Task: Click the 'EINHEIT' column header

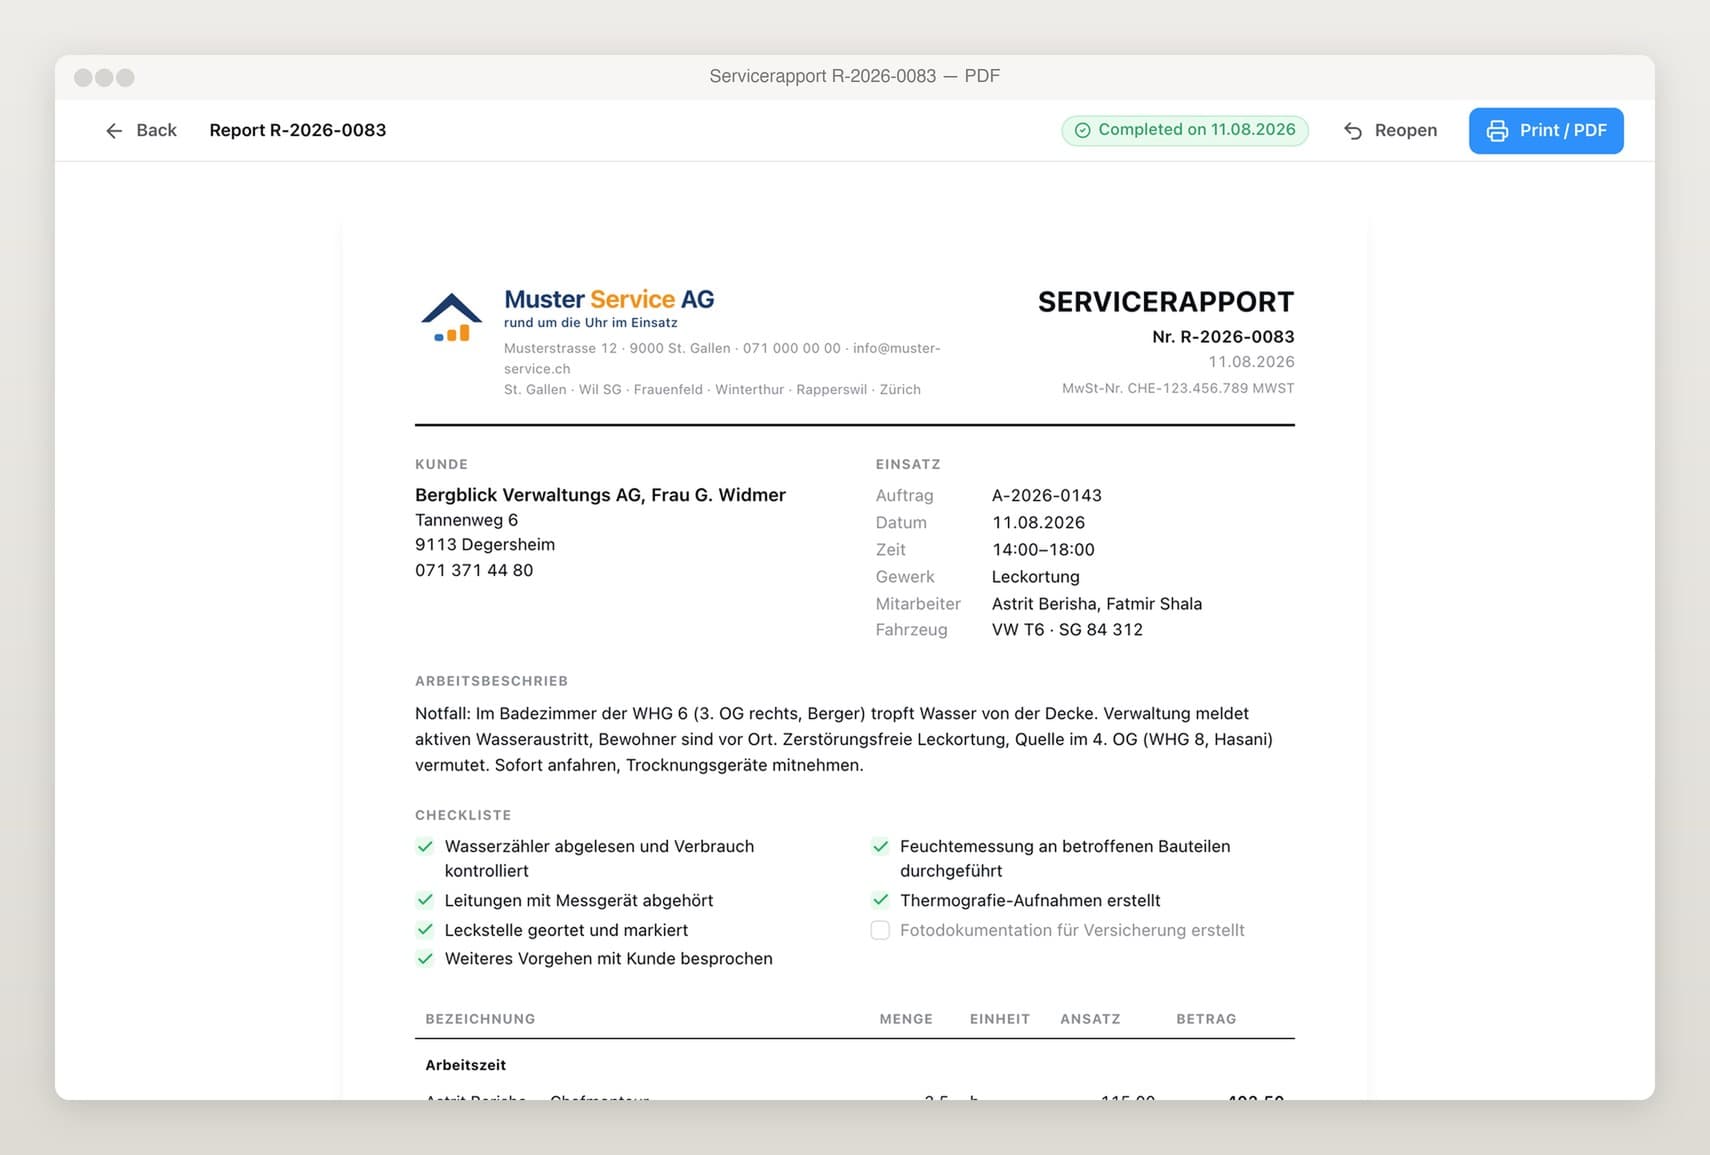Action: point(1000,1019)
